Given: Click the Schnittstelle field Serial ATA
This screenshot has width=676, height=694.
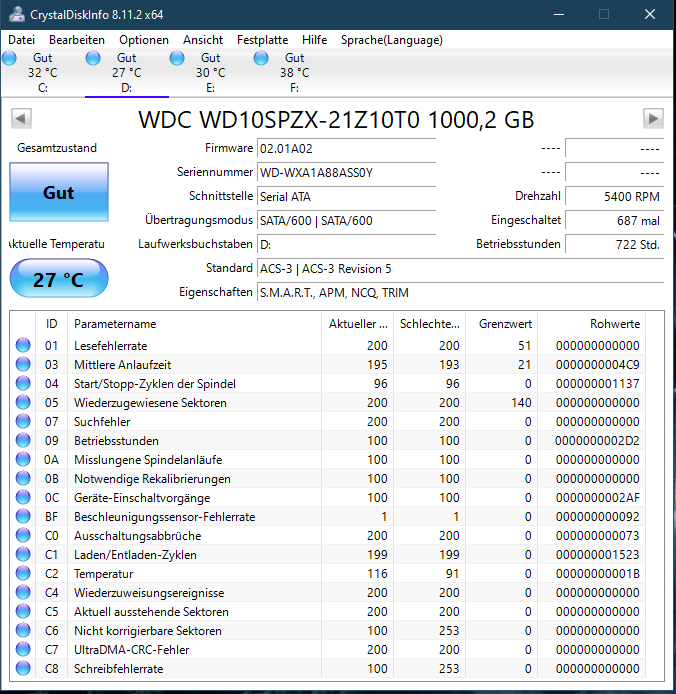Looking at the screenshot, I should click(347, 197).
